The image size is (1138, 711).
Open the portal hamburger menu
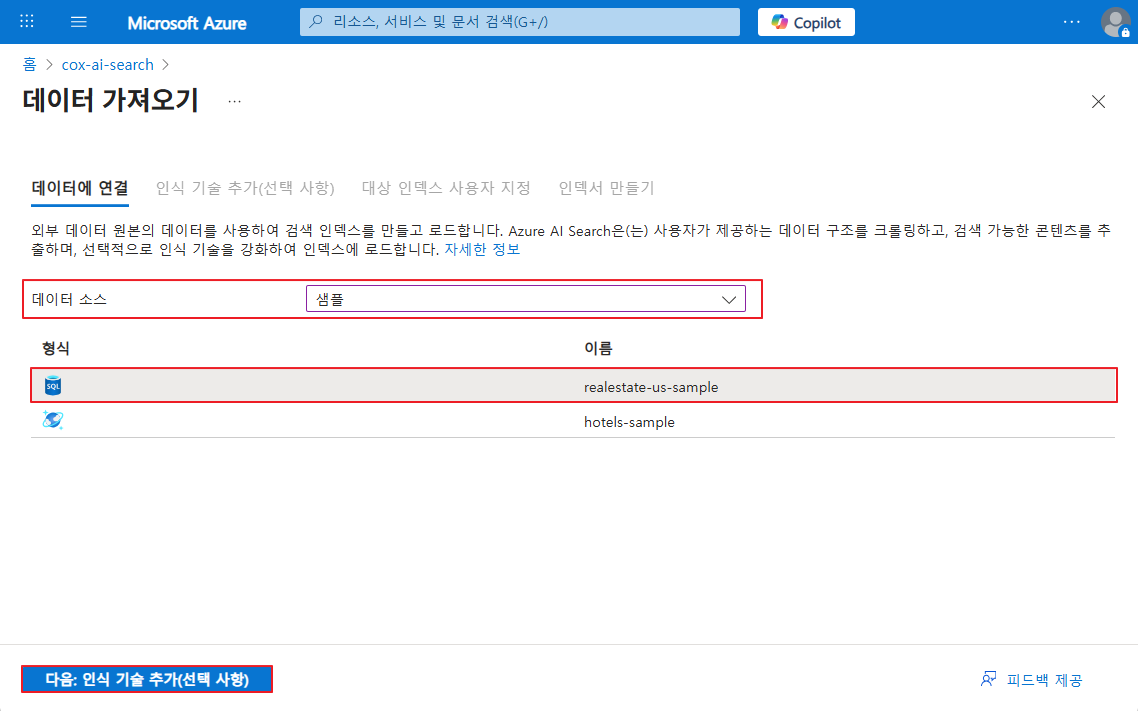[x=78, y=22]
